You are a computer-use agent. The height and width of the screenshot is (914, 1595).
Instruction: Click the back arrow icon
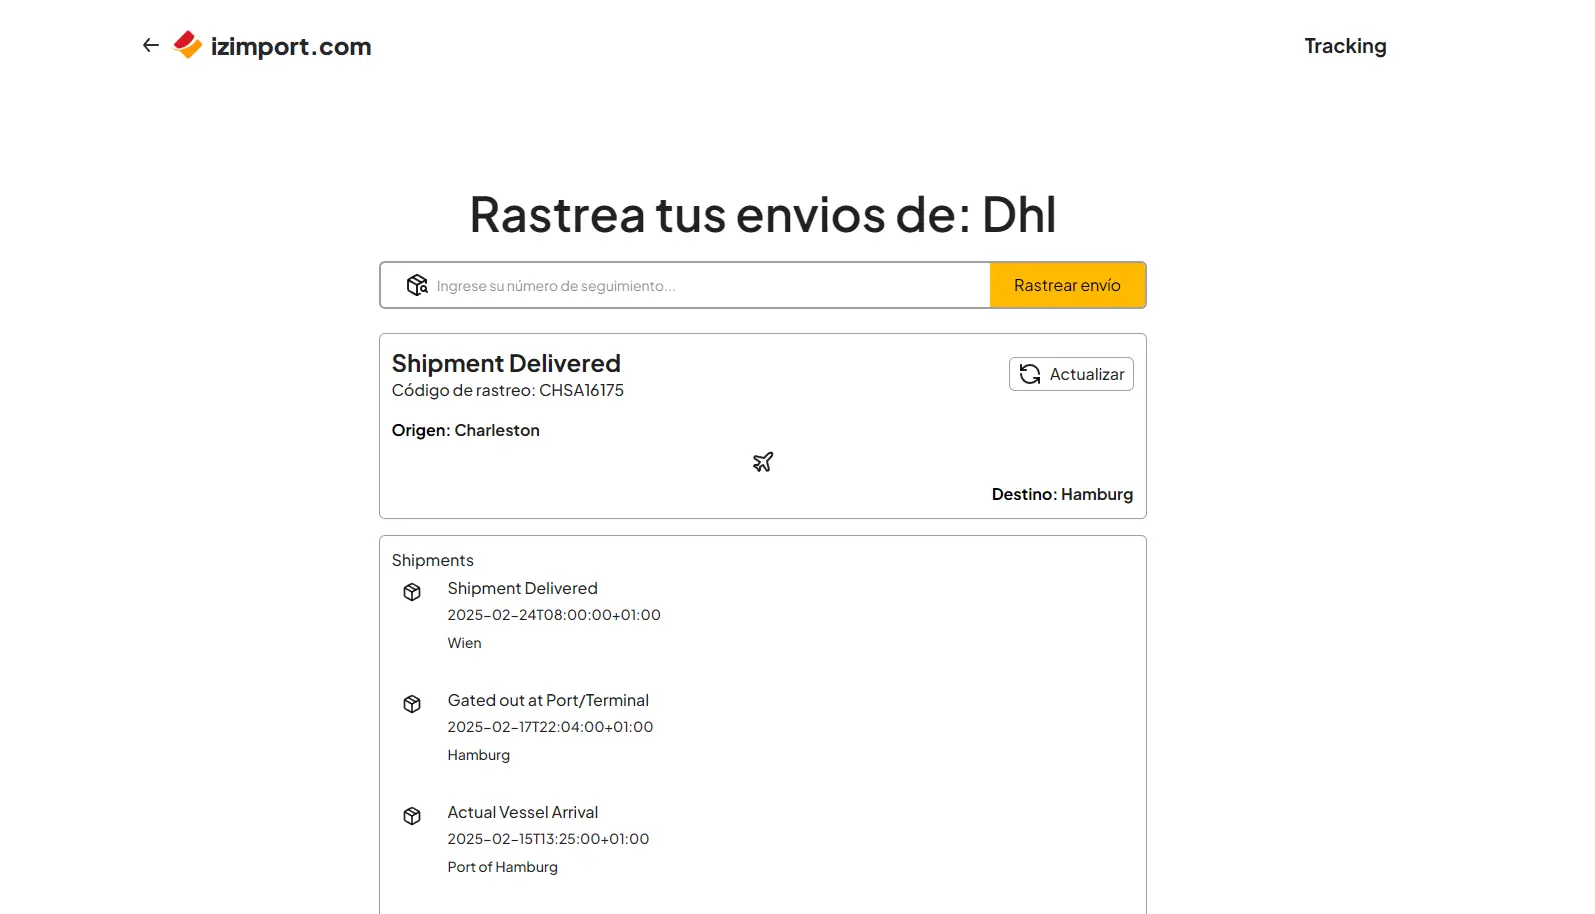tap(151, 45)
